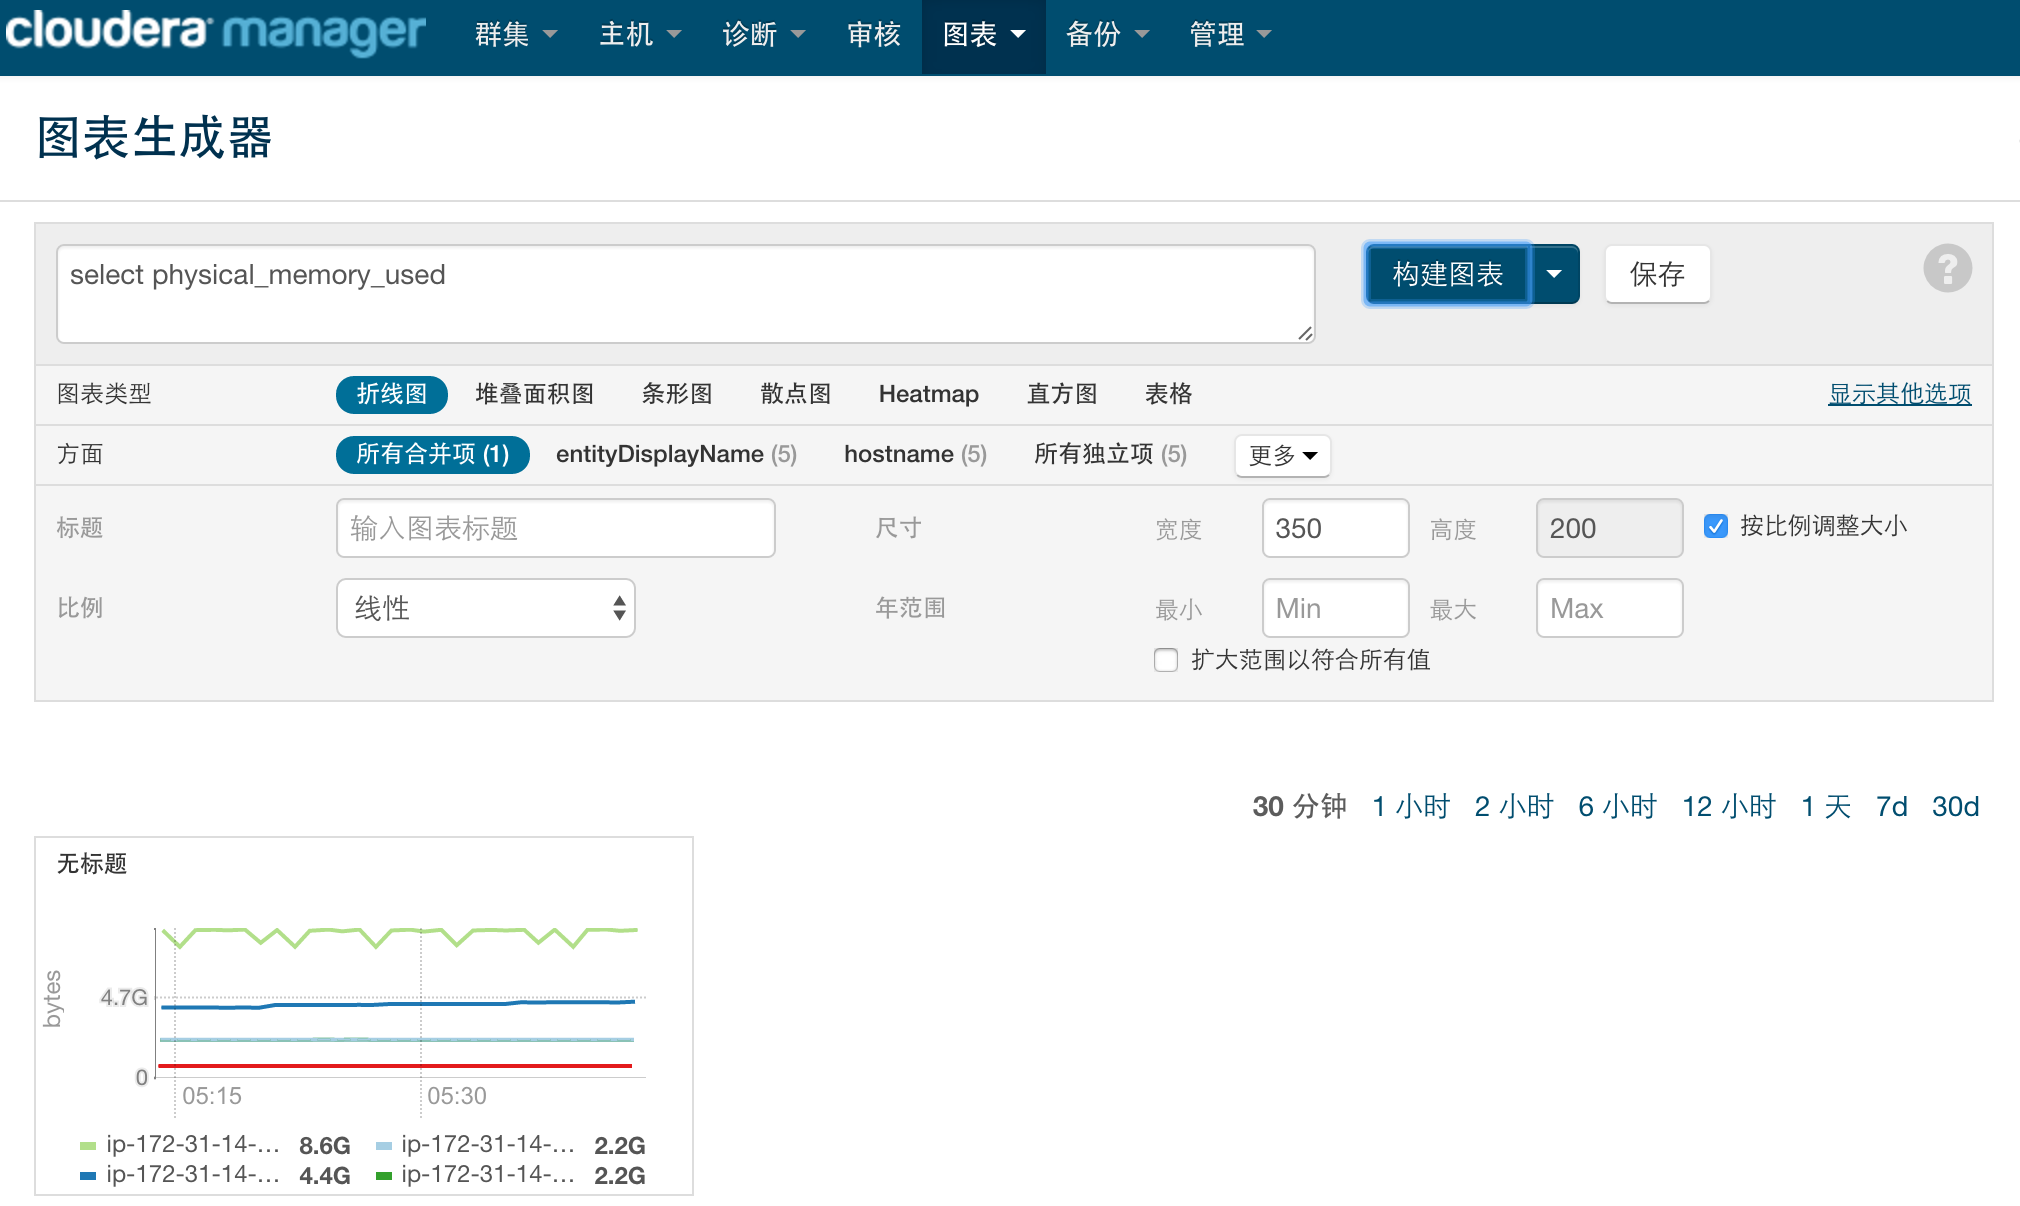Select the 折线图 chart type
Image resolution: width=2020 pixels, height=1206 pixels.
[391, 394]
